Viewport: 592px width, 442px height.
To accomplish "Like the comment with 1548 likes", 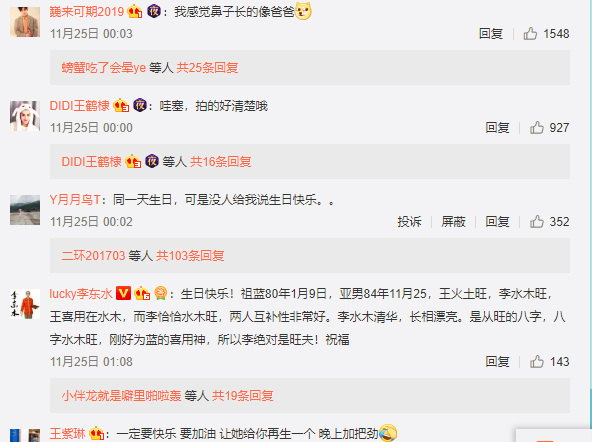I will pos(530,34).
